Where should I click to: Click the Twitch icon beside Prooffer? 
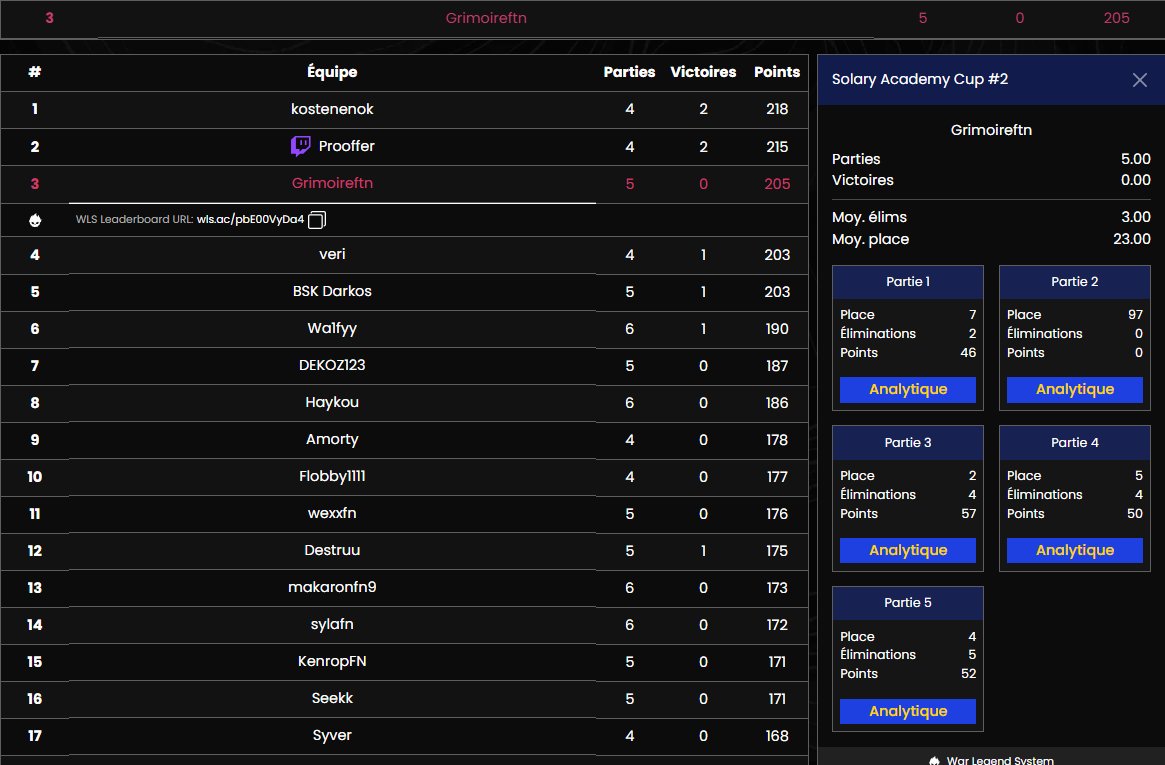[300, 146]
